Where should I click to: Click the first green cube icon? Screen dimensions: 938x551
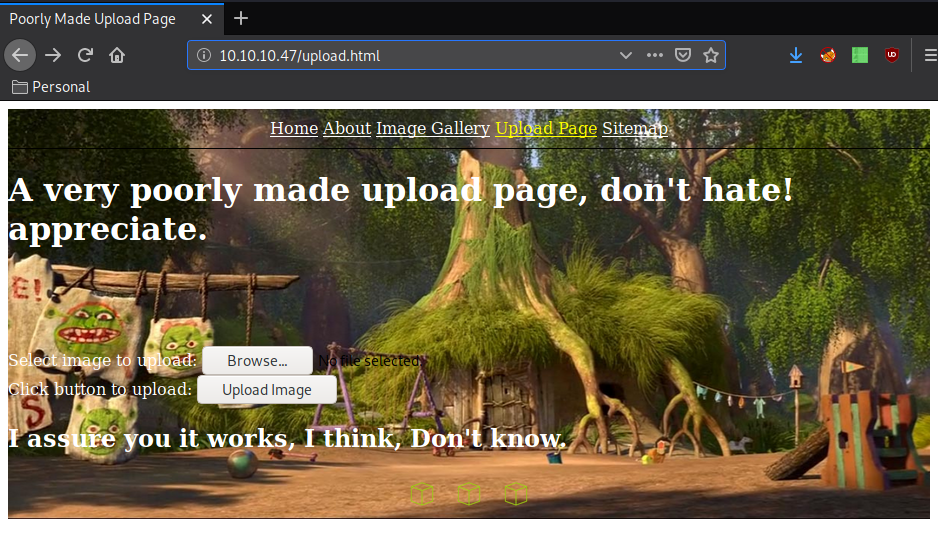point(422,494)
